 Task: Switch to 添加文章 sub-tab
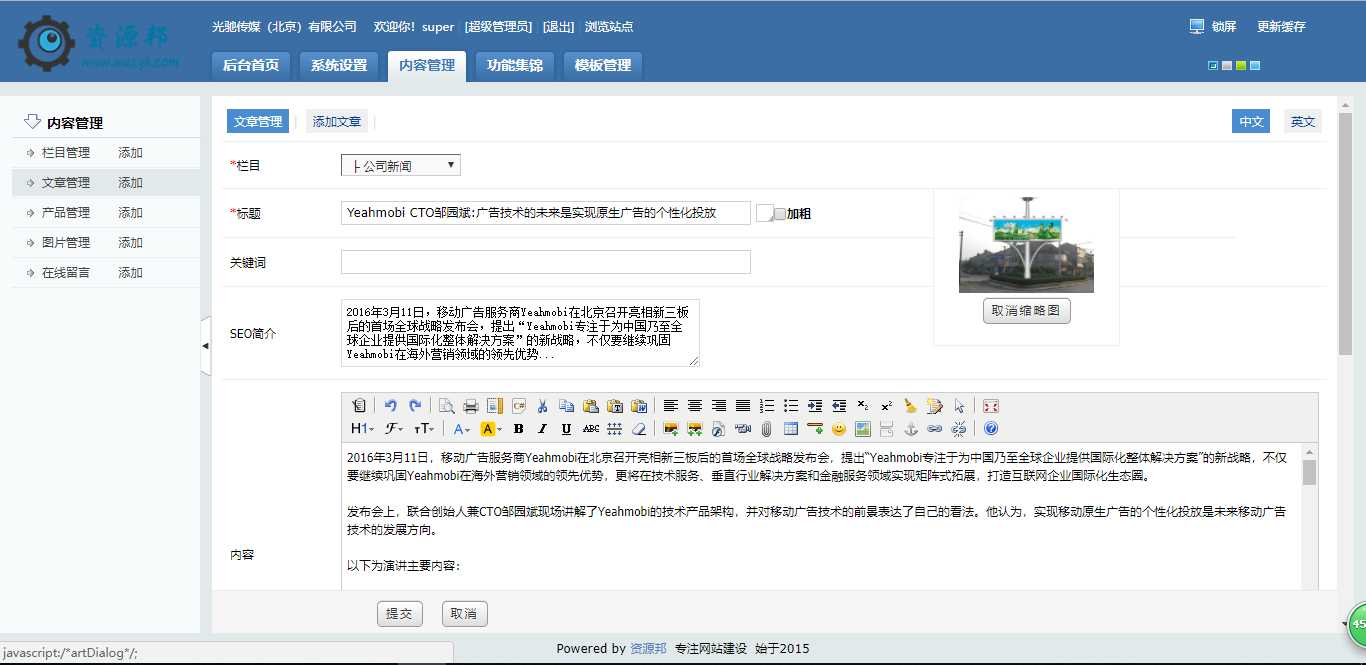[x=337, y=121]
